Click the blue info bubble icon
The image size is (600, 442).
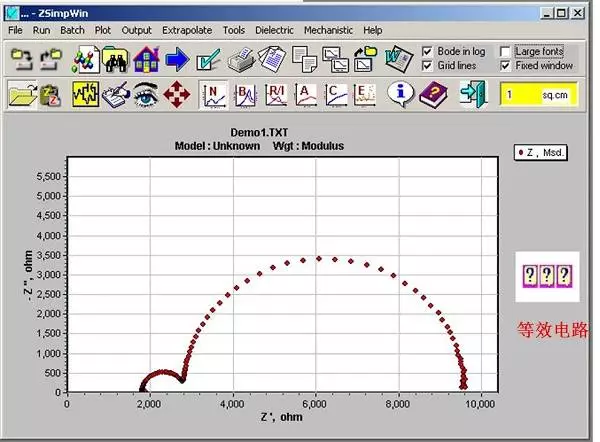(400, 94)
